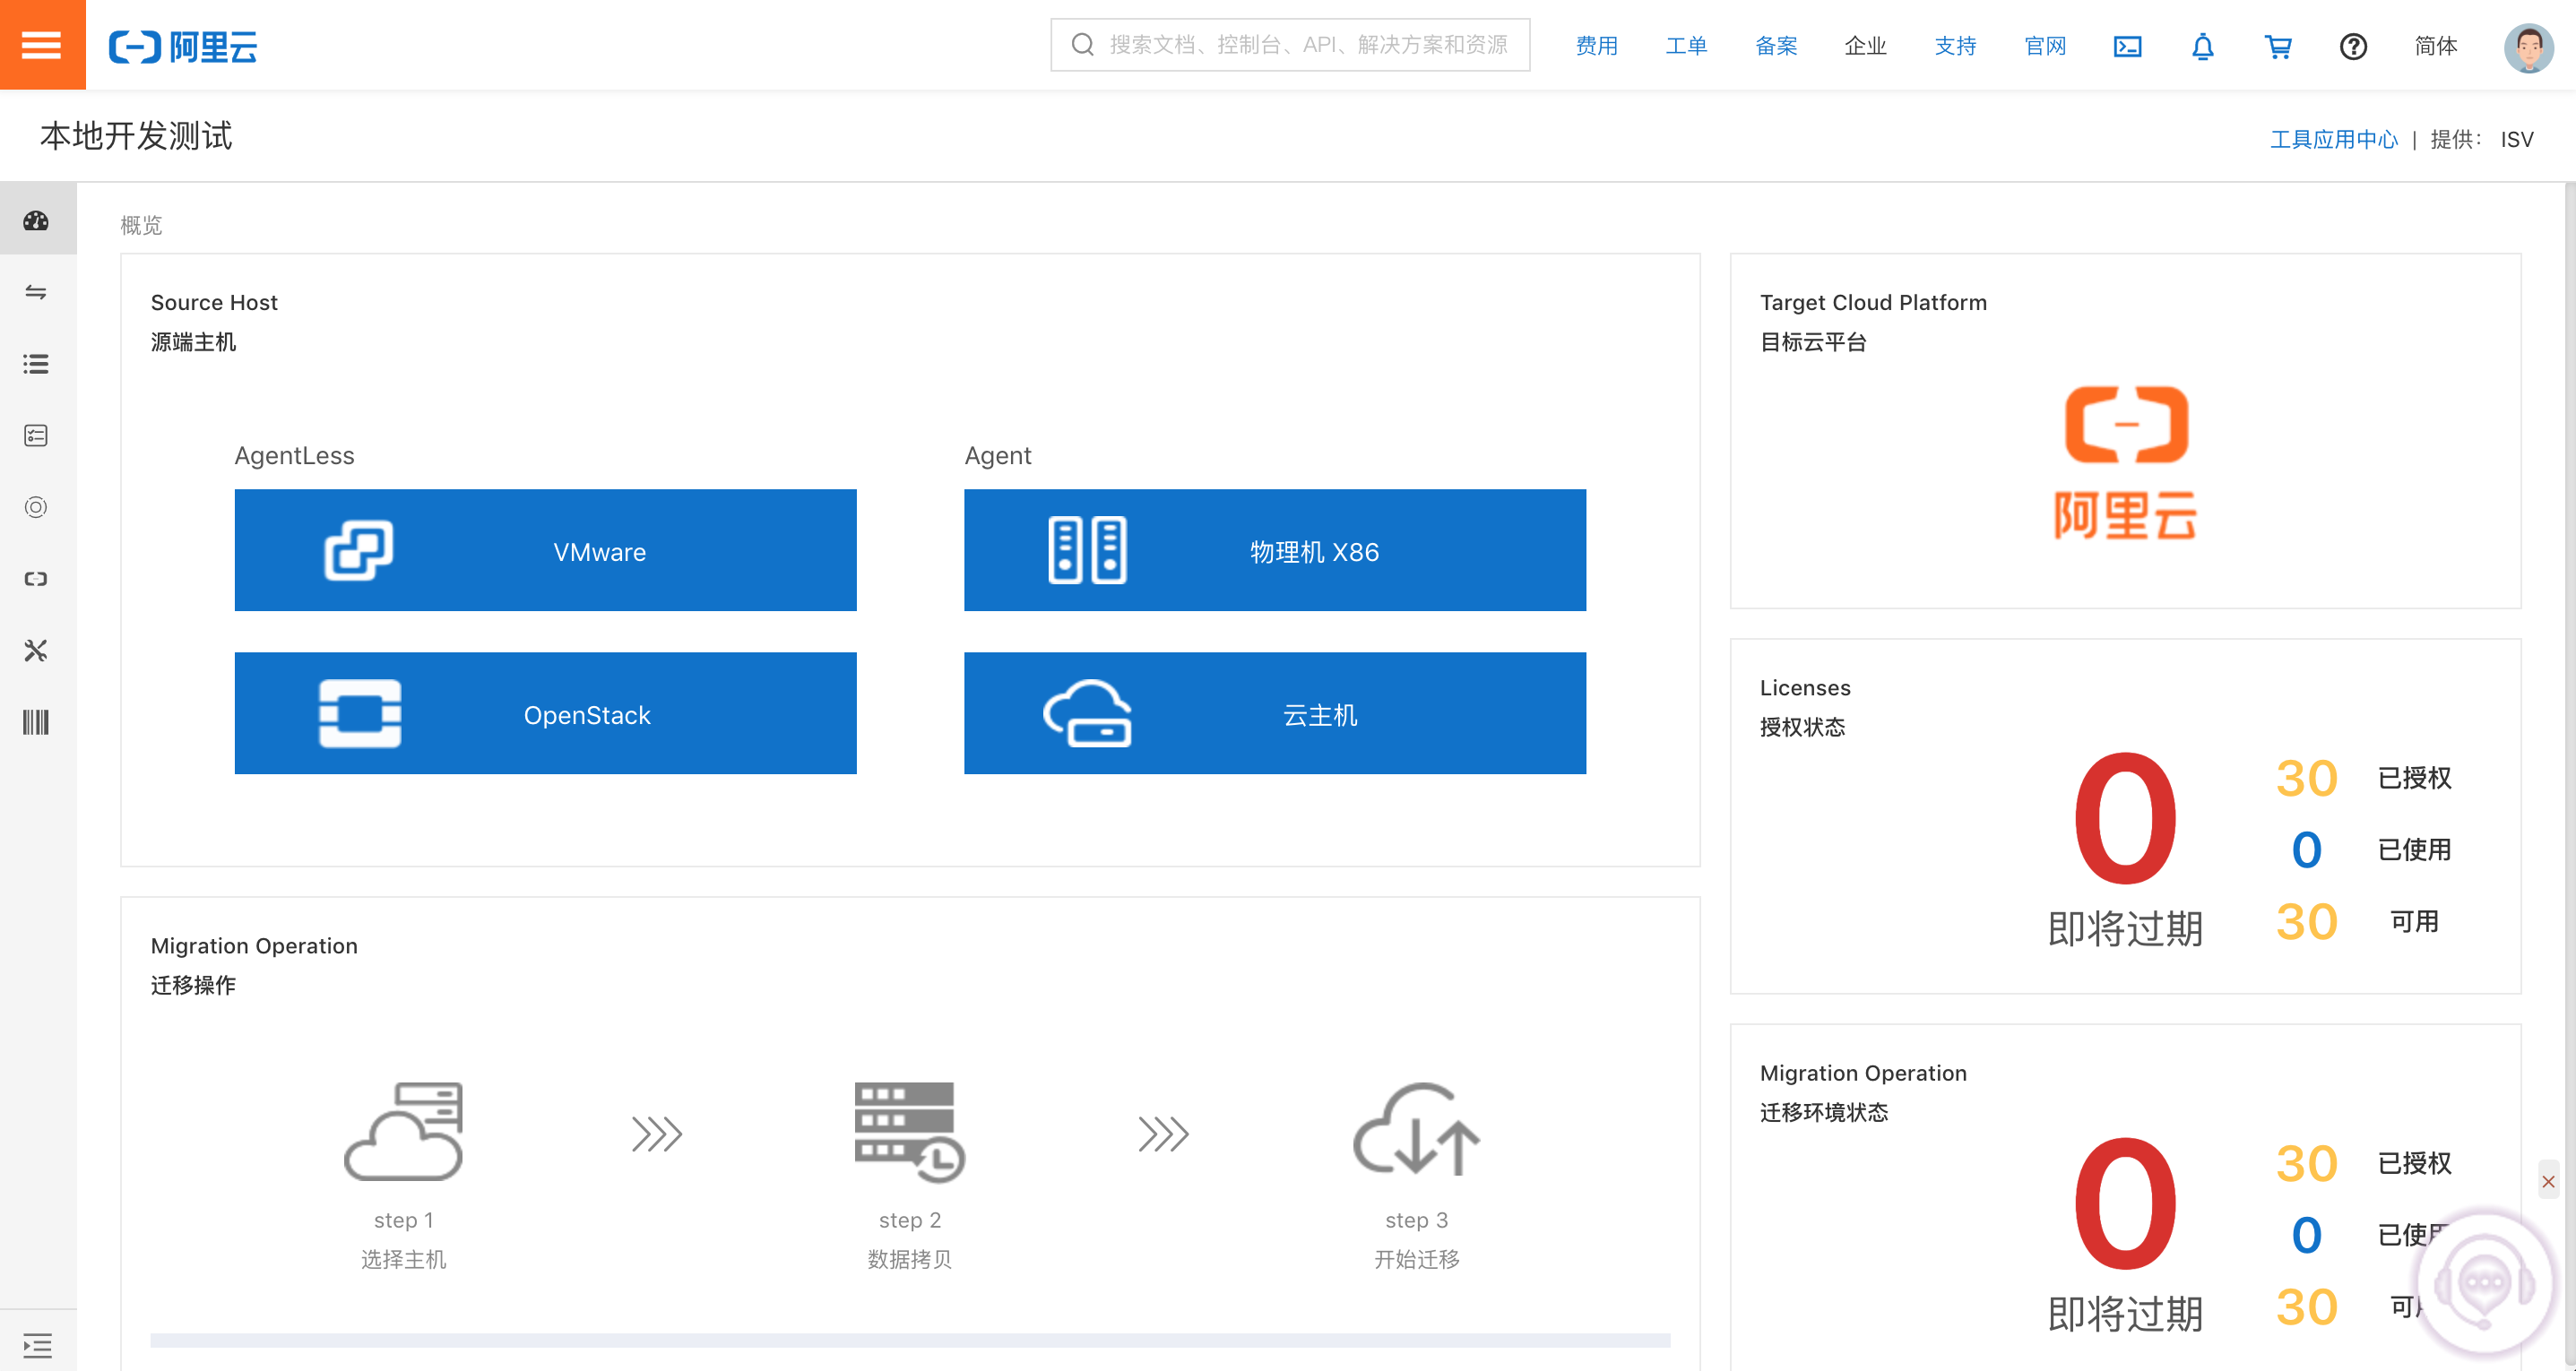Open the user avatar account menu
The width and height of the screenshot is (2576, 1371).
(x=2528, y=47)
